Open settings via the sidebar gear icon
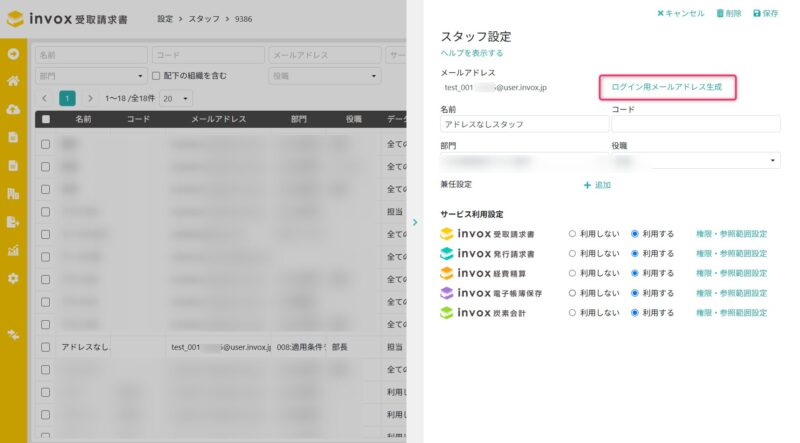This screenshot has height=443, width=800. [x=13, y=278]
